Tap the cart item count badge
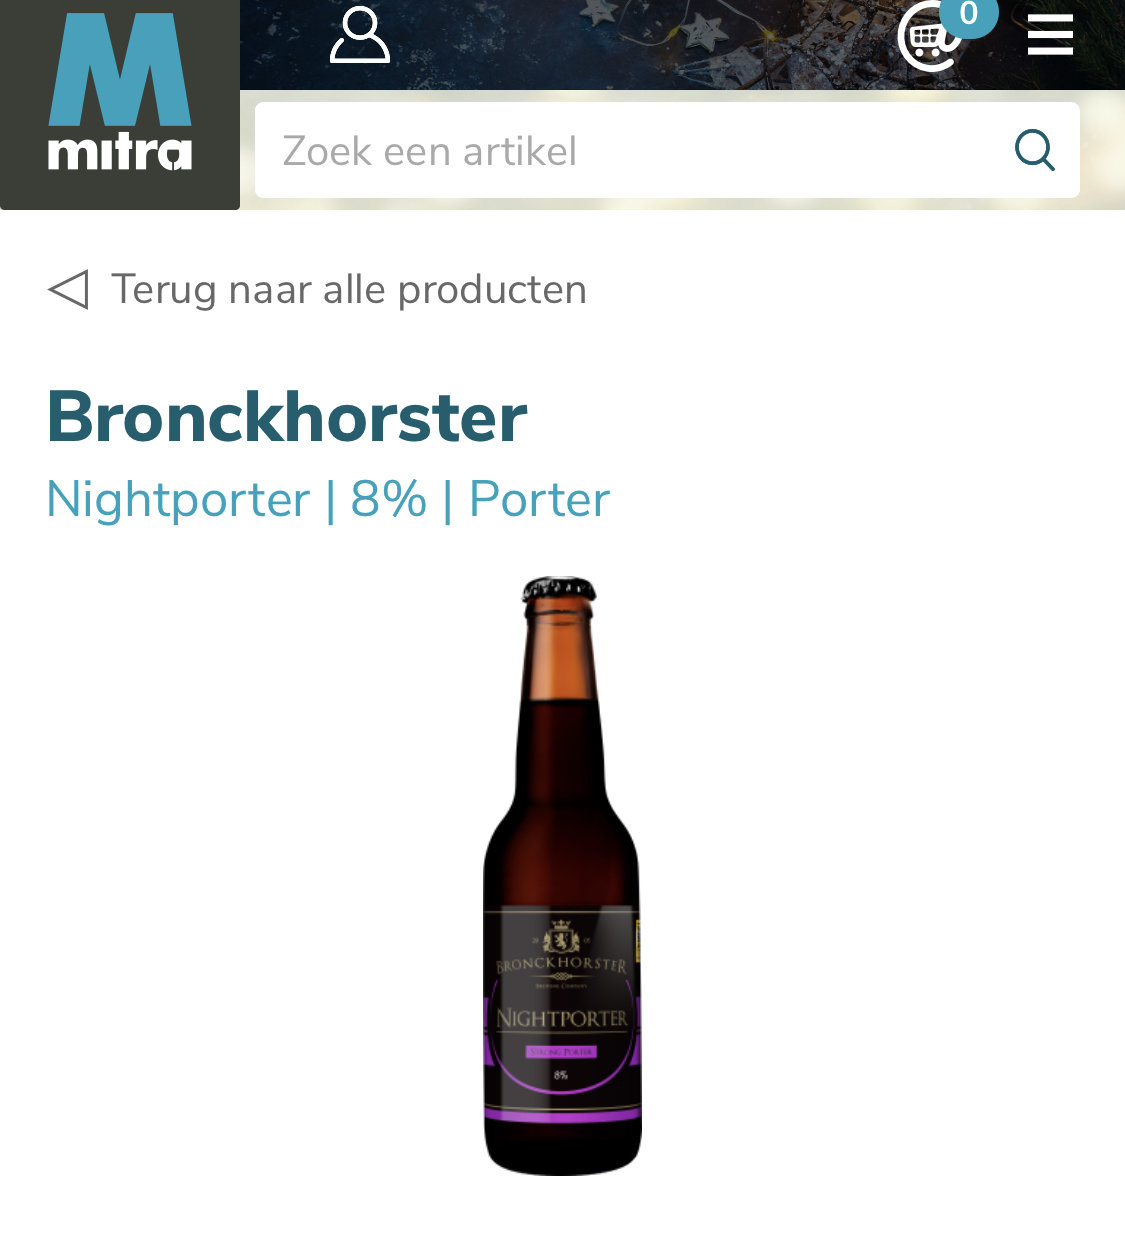This screenshot has height=1237, width=1125. click(968, 15)
